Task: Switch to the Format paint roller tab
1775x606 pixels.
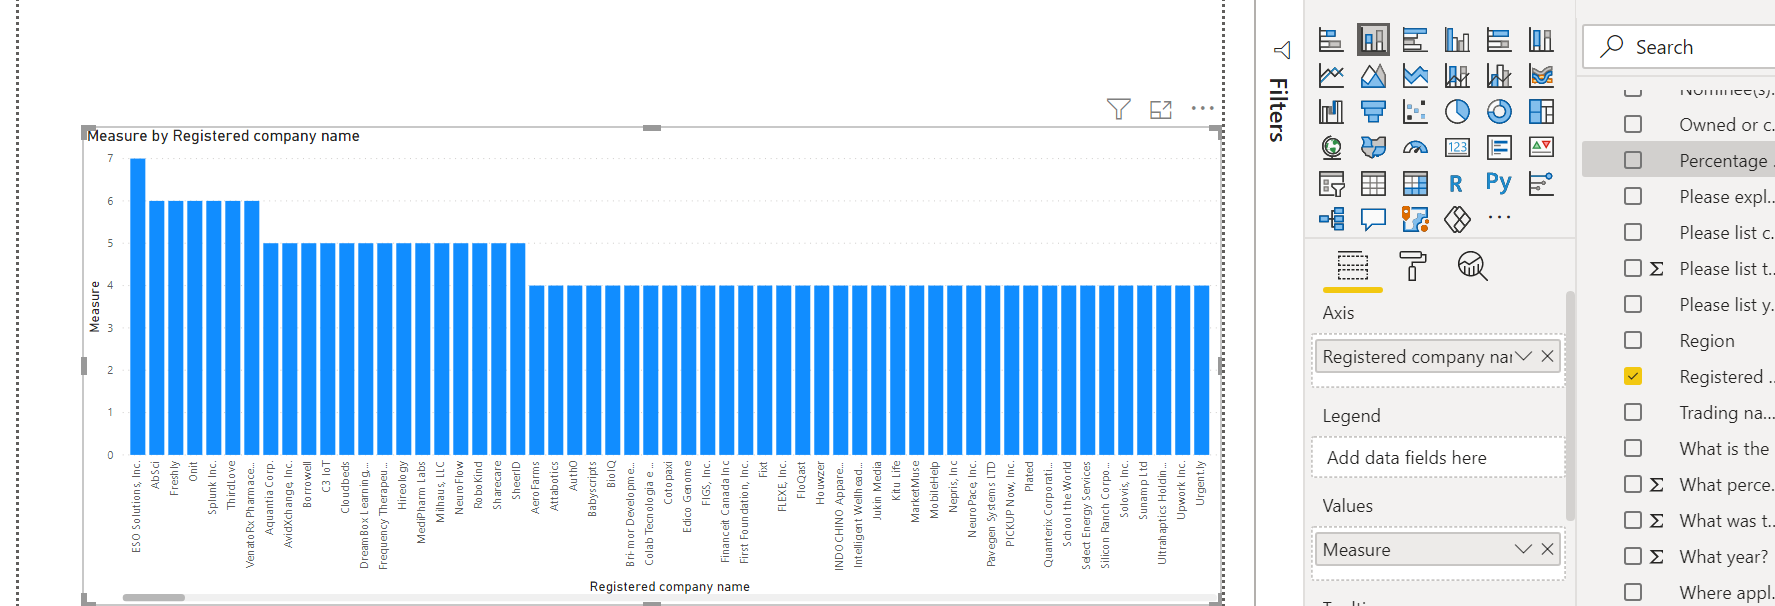Action: tap(1413, 266)
